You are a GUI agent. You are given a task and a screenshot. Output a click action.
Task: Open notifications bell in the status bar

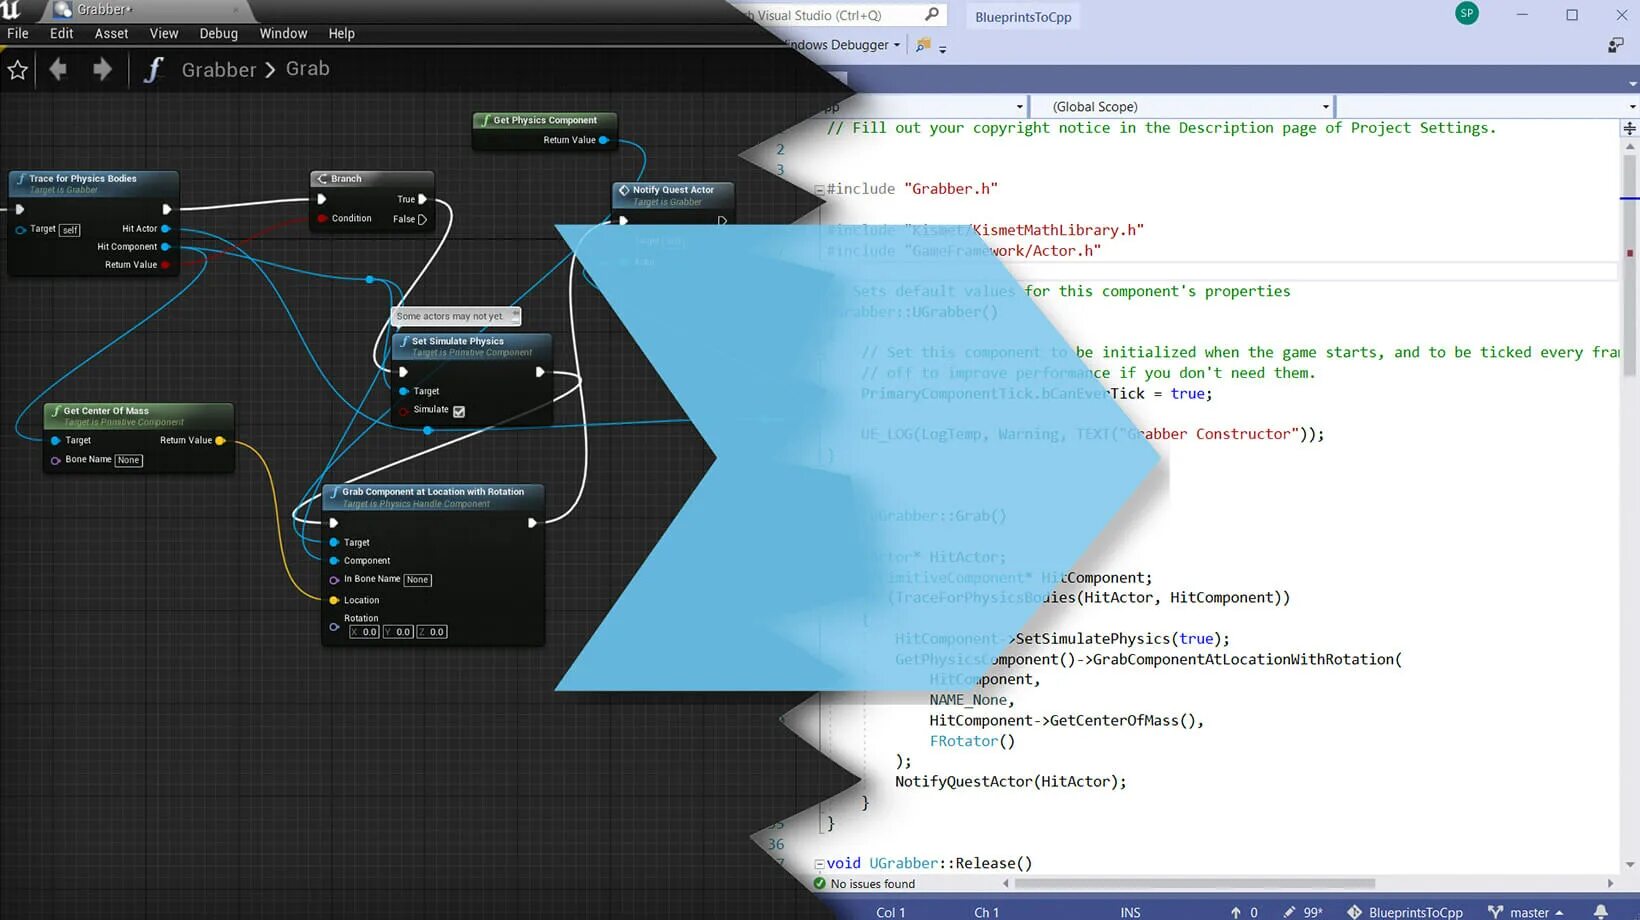click(1601, 912)
